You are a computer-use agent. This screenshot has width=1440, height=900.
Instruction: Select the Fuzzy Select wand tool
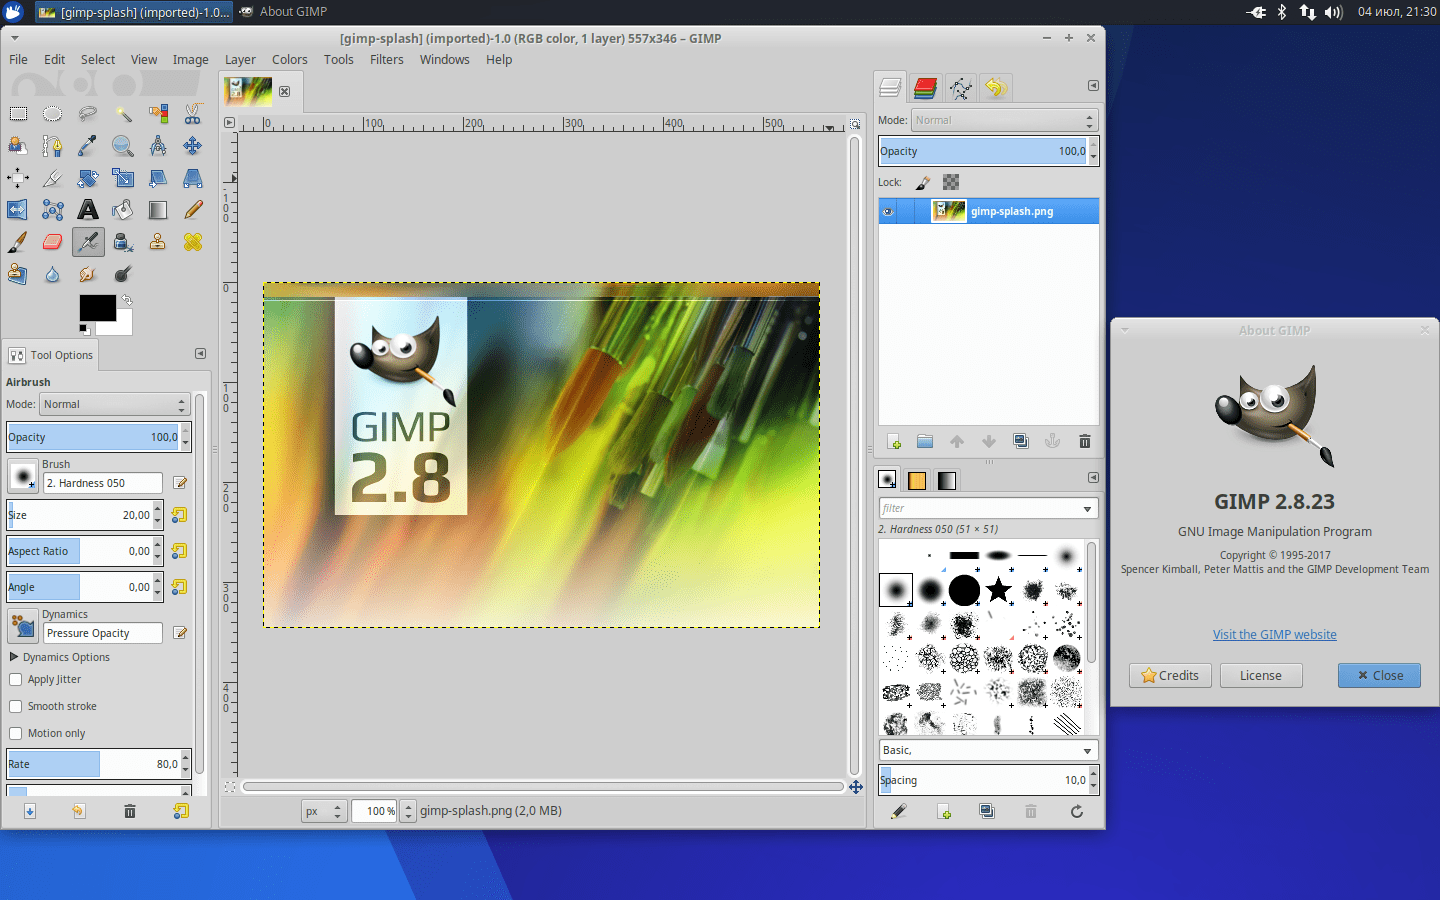tap(123, 114)
